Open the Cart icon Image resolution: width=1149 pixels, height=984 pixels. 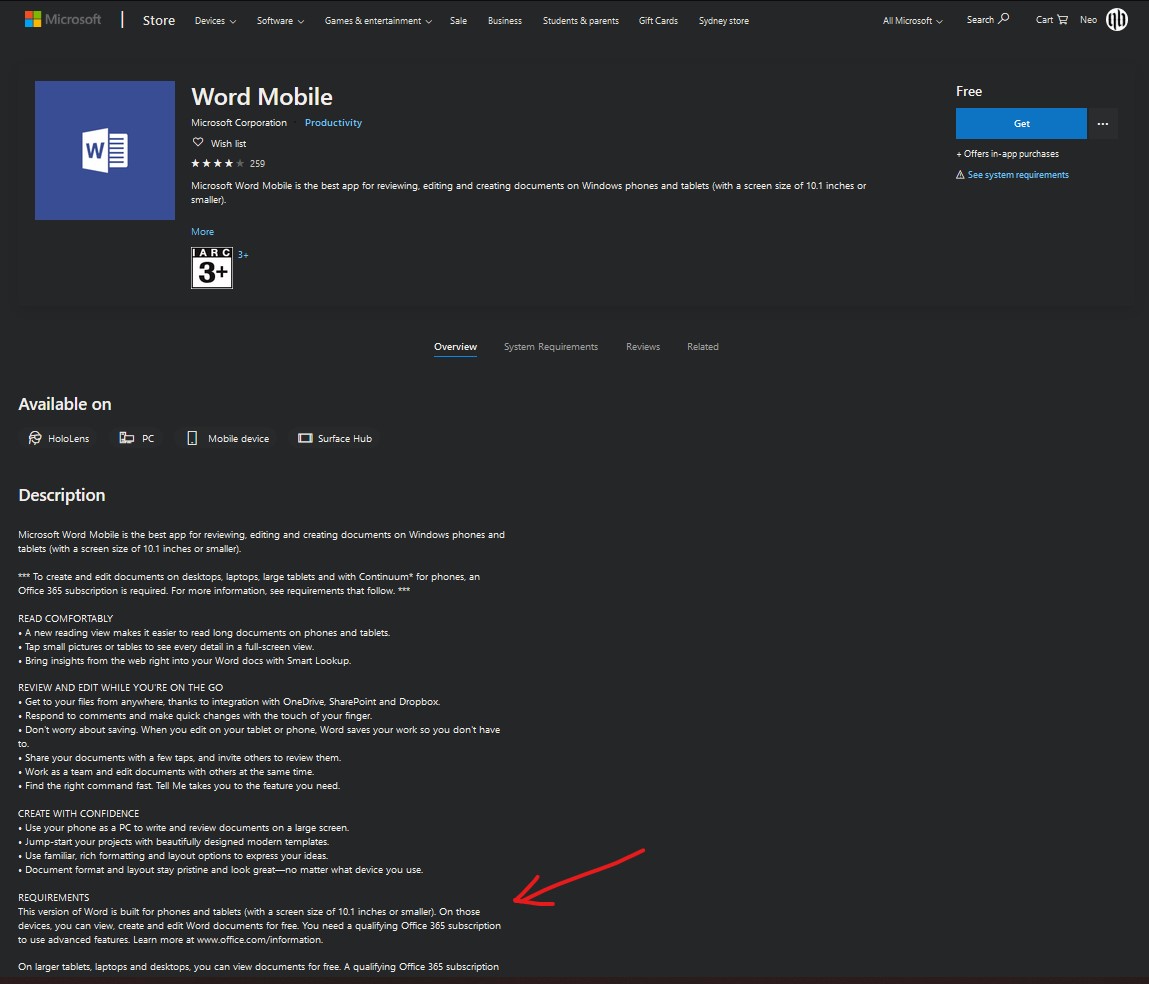click(x=1063, y=20)
